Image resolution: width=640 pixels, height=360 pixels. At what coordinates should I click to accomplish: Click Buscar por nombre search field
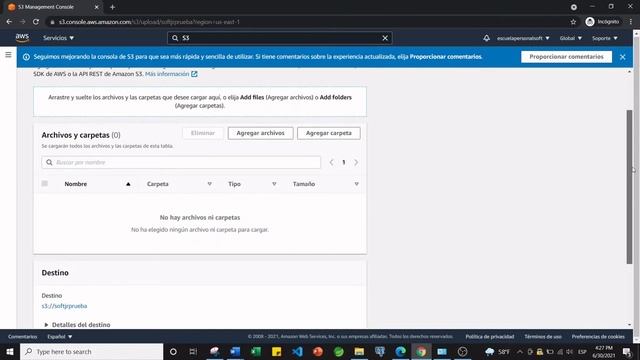pos(181,162)
